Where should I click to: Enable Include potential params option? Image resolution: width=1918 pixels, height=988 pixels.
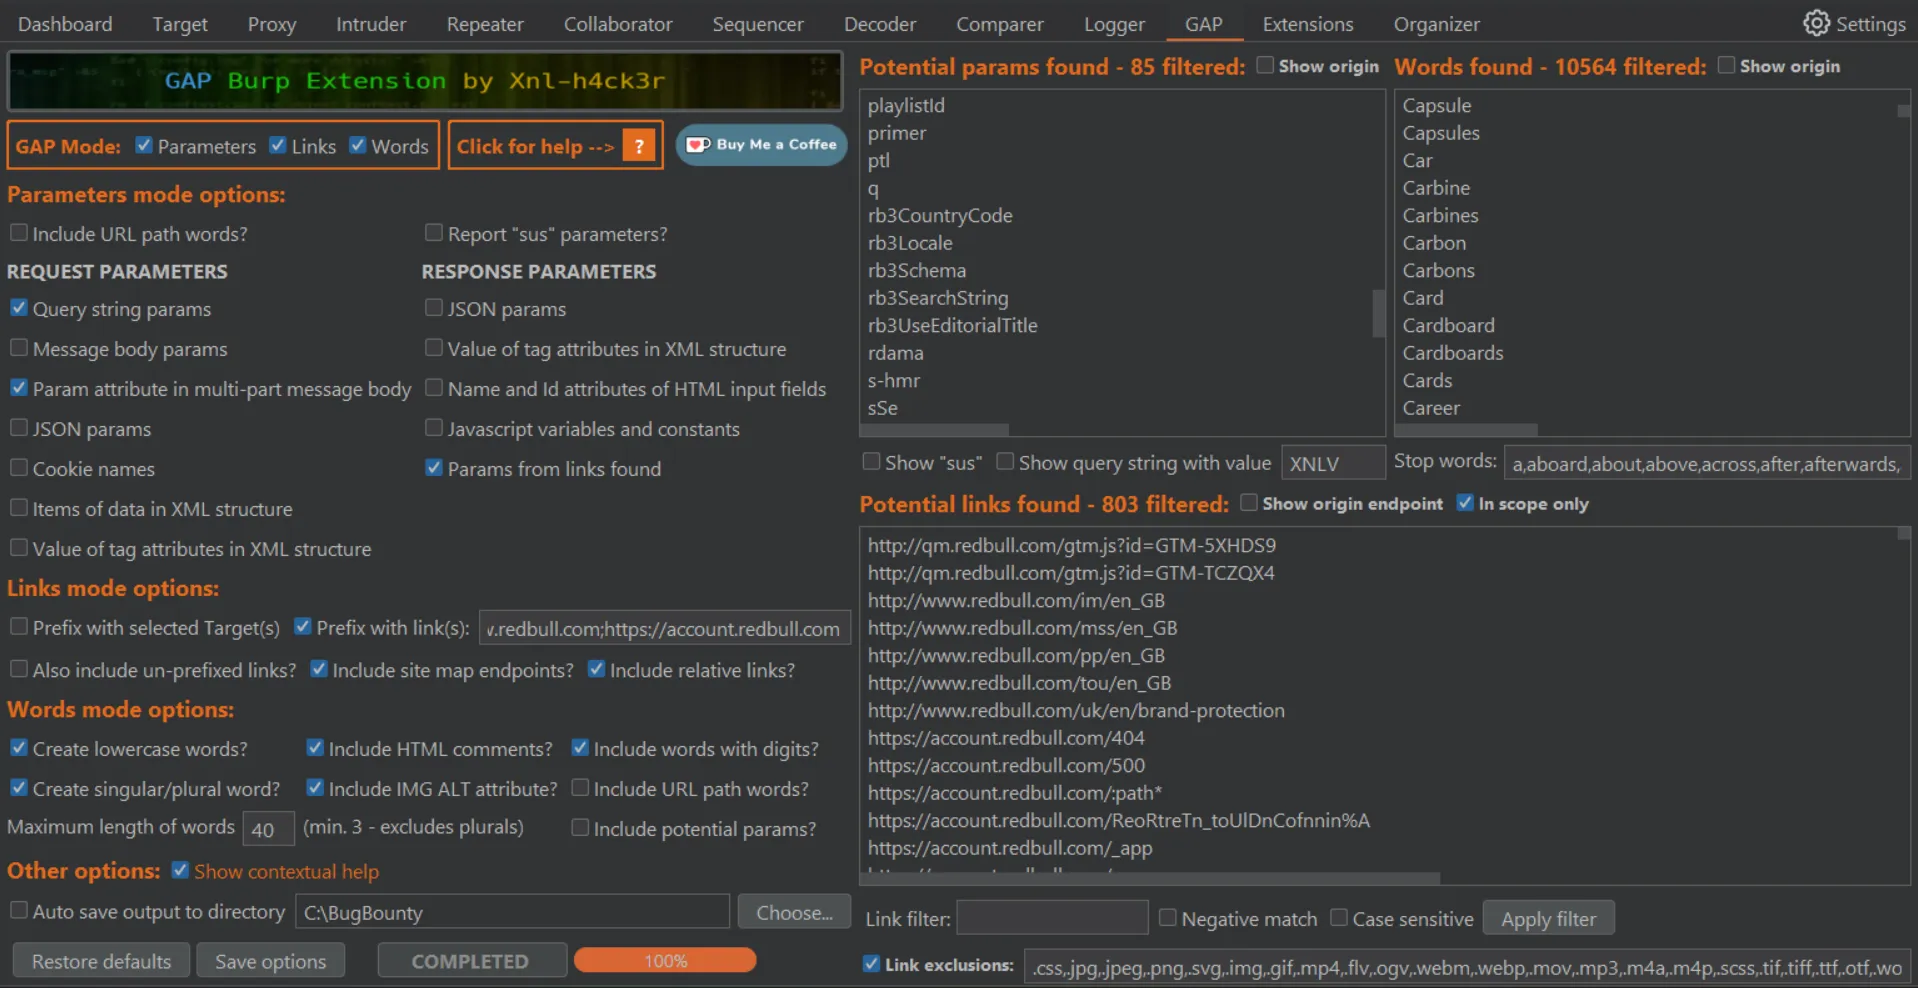pyautogui.click(x=580, y=828)
